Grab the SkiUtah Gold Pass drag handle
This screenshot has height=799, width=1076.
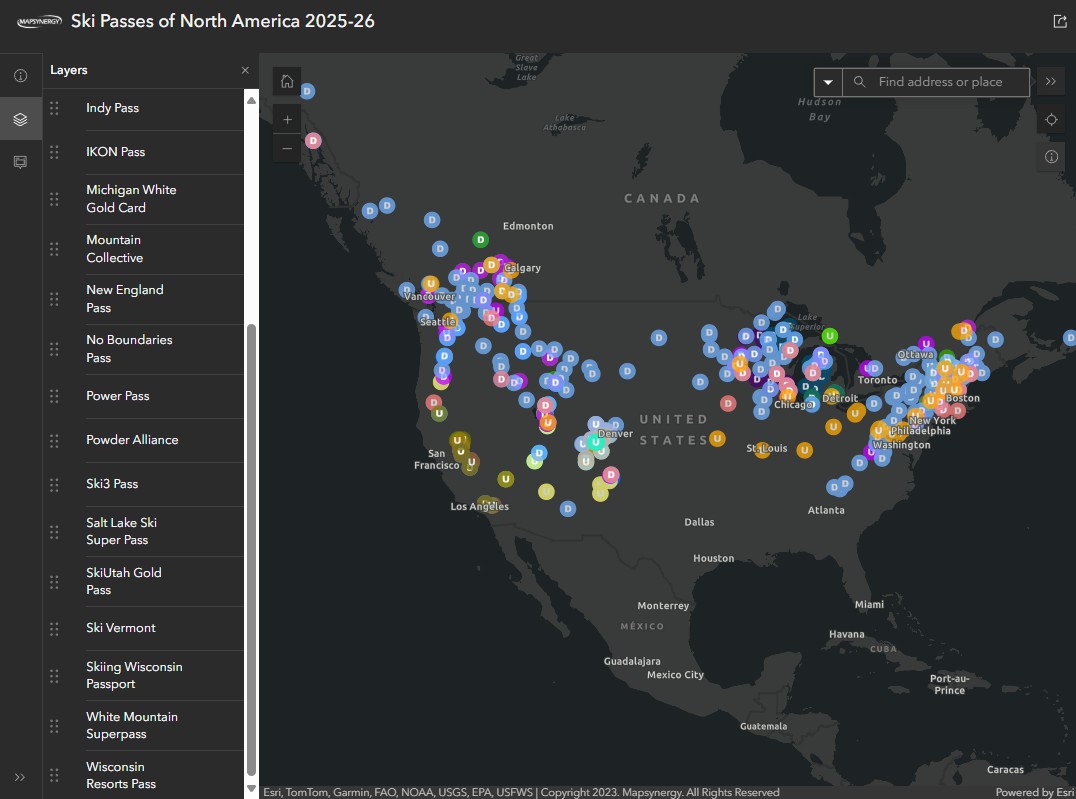54,581
